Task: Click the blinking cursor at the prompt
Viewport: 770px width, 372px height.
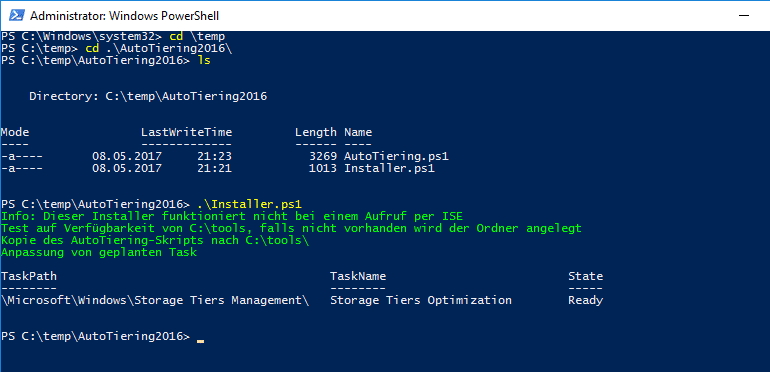Action: pyautogui.click(x=200, y=340)
